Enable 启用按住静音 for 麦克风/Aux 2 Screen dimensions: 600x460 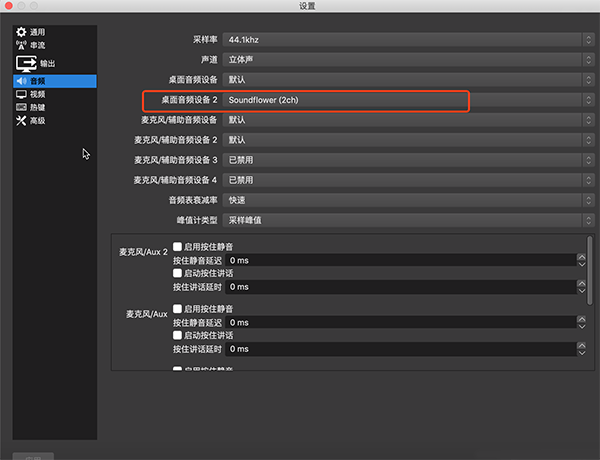click(177, 246)
